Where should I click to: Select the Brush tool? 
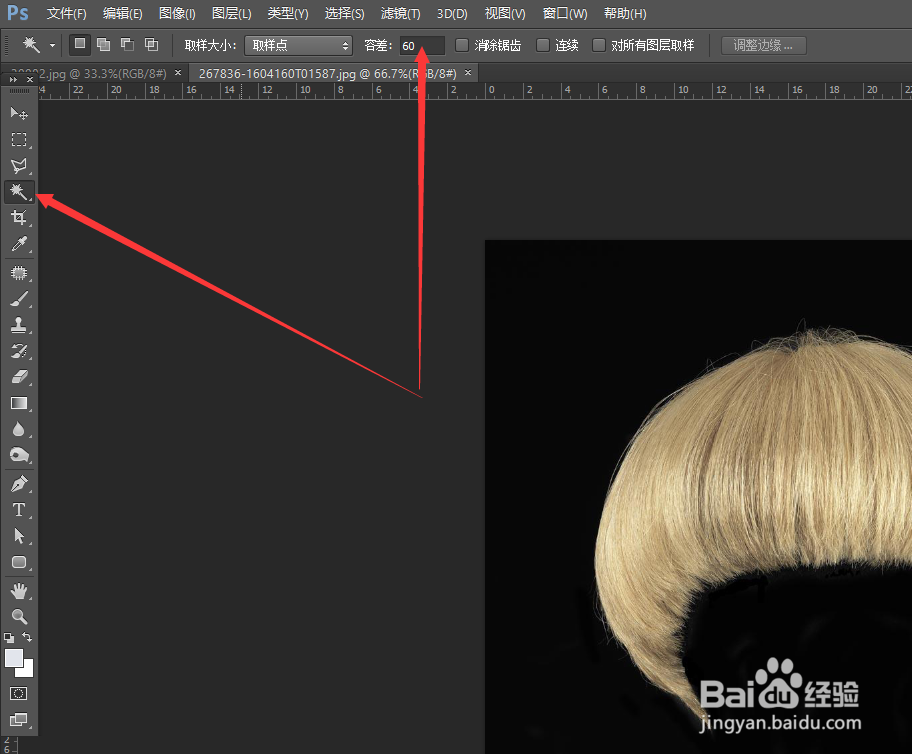click(x=19, y=299)
